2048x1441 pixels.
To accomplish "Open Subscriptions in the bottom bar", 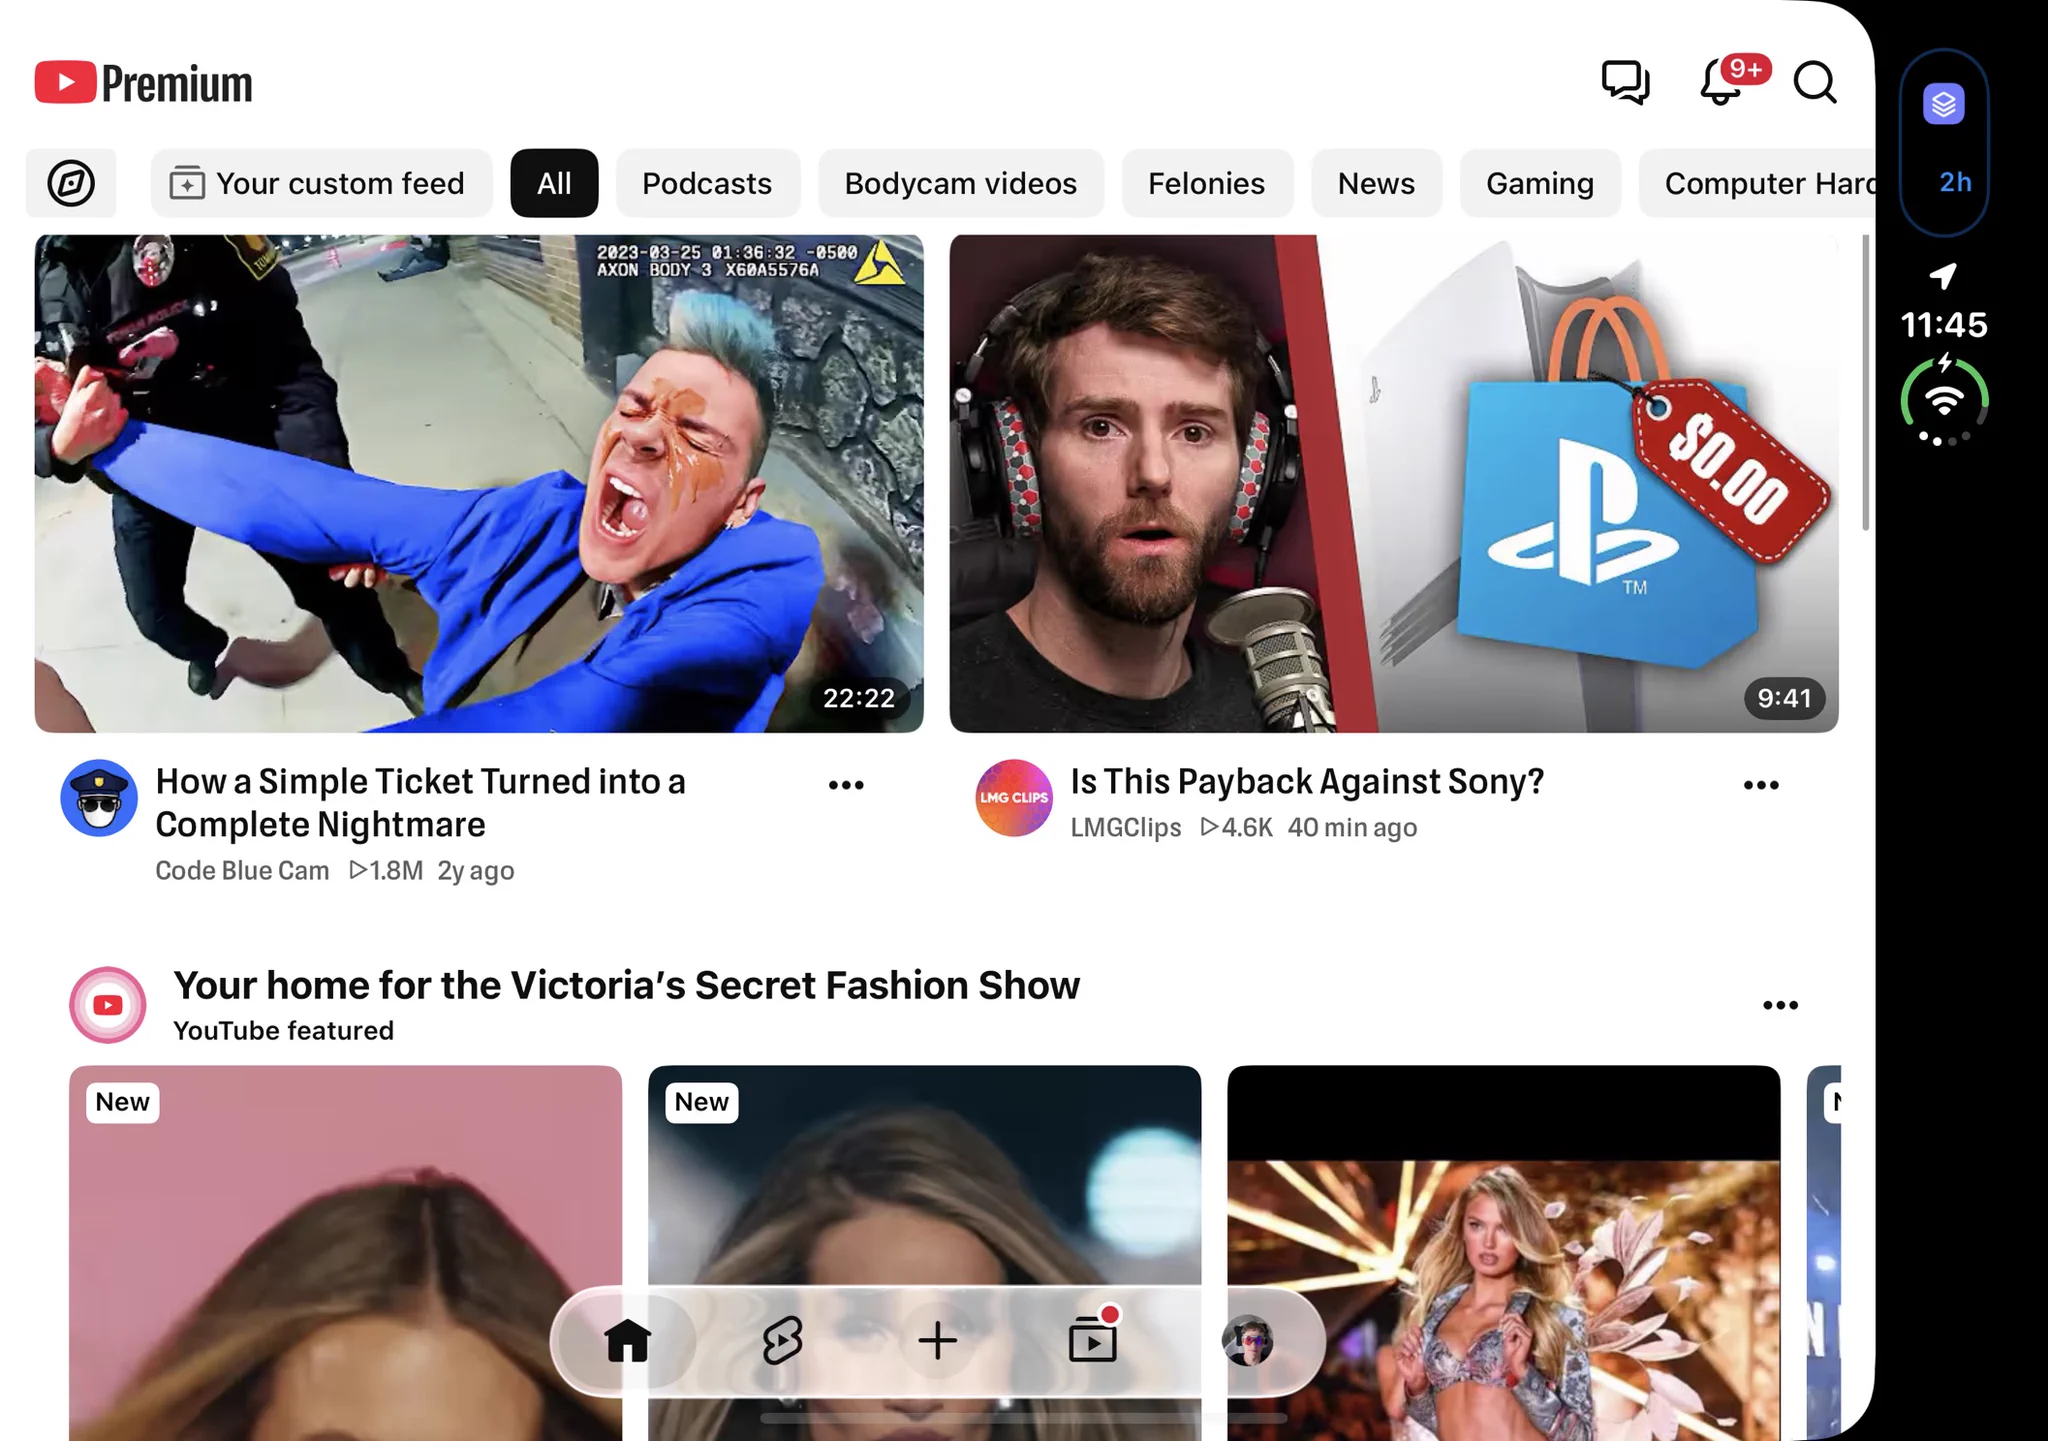I will point(1093,1336).
